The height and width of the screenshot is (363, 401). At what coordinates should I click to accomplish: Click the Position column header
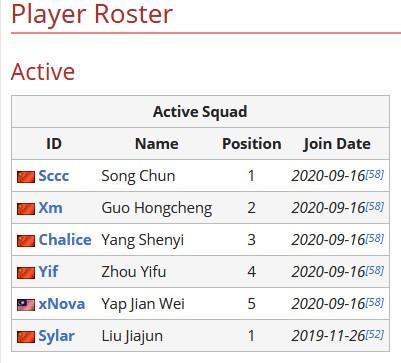tap(252, 144)
